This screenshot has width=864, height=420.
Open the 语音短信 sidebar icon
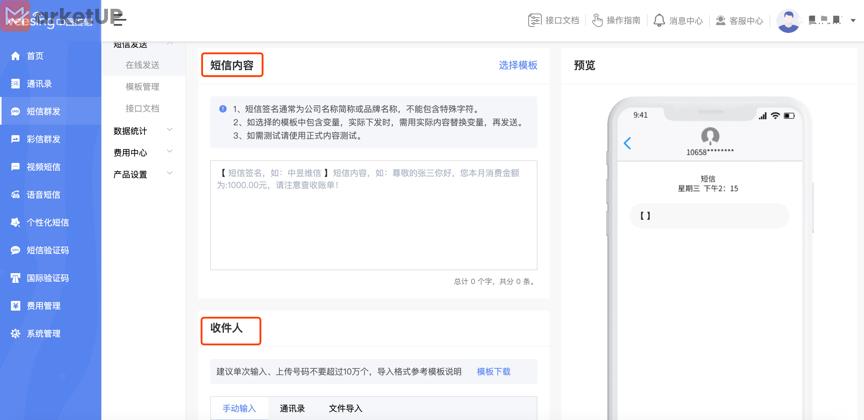tap(15, 195)
